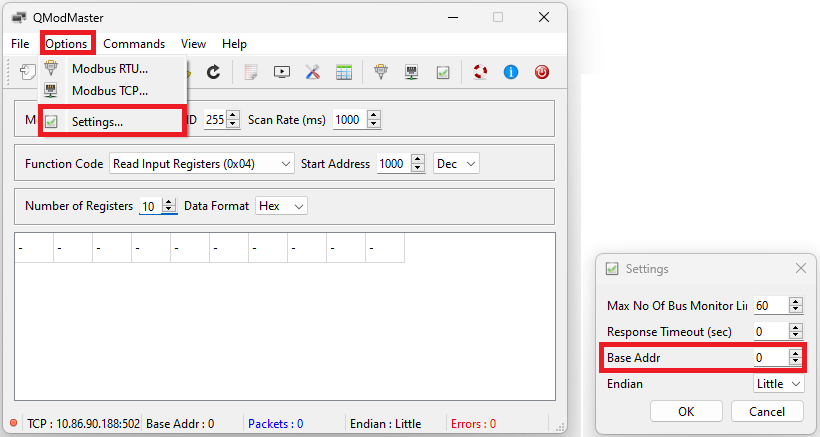The image size is (820, 437).
Task: Click the crossed tools icon in toolbar
Action: [x=312, y=72]
